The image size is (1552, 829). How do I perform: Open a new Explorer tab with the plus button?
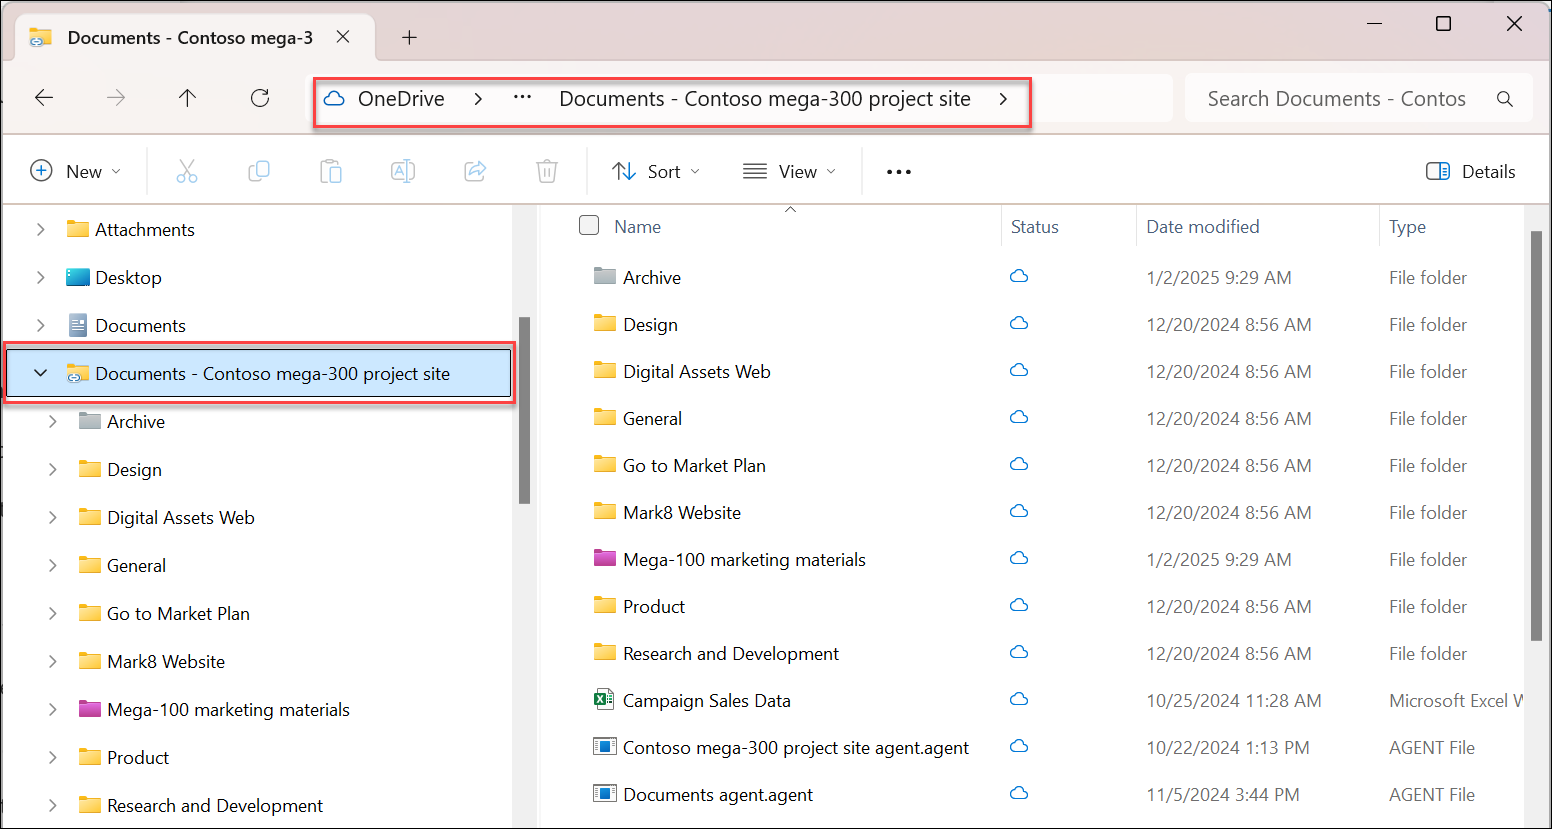point(409,36)
